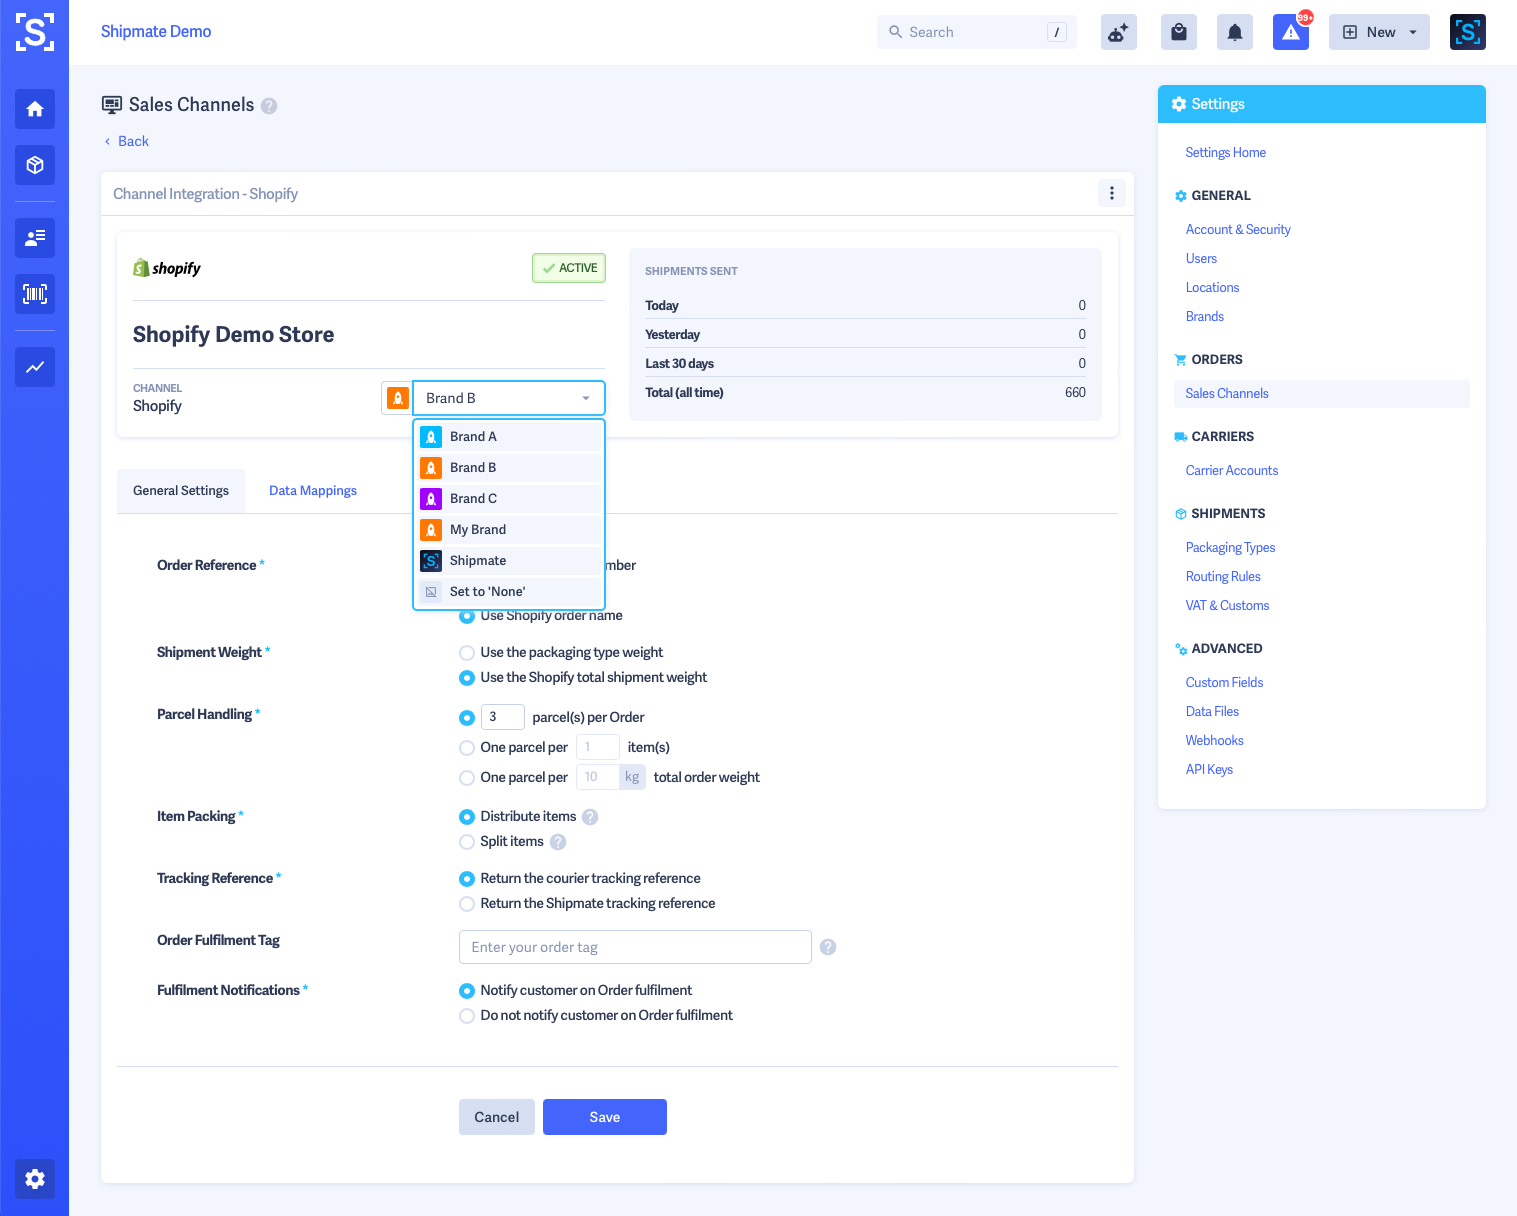This screenshot has width=1517, height=1216.
Task: Open the Analytics chart icon in sidebar
Action: 34,367
